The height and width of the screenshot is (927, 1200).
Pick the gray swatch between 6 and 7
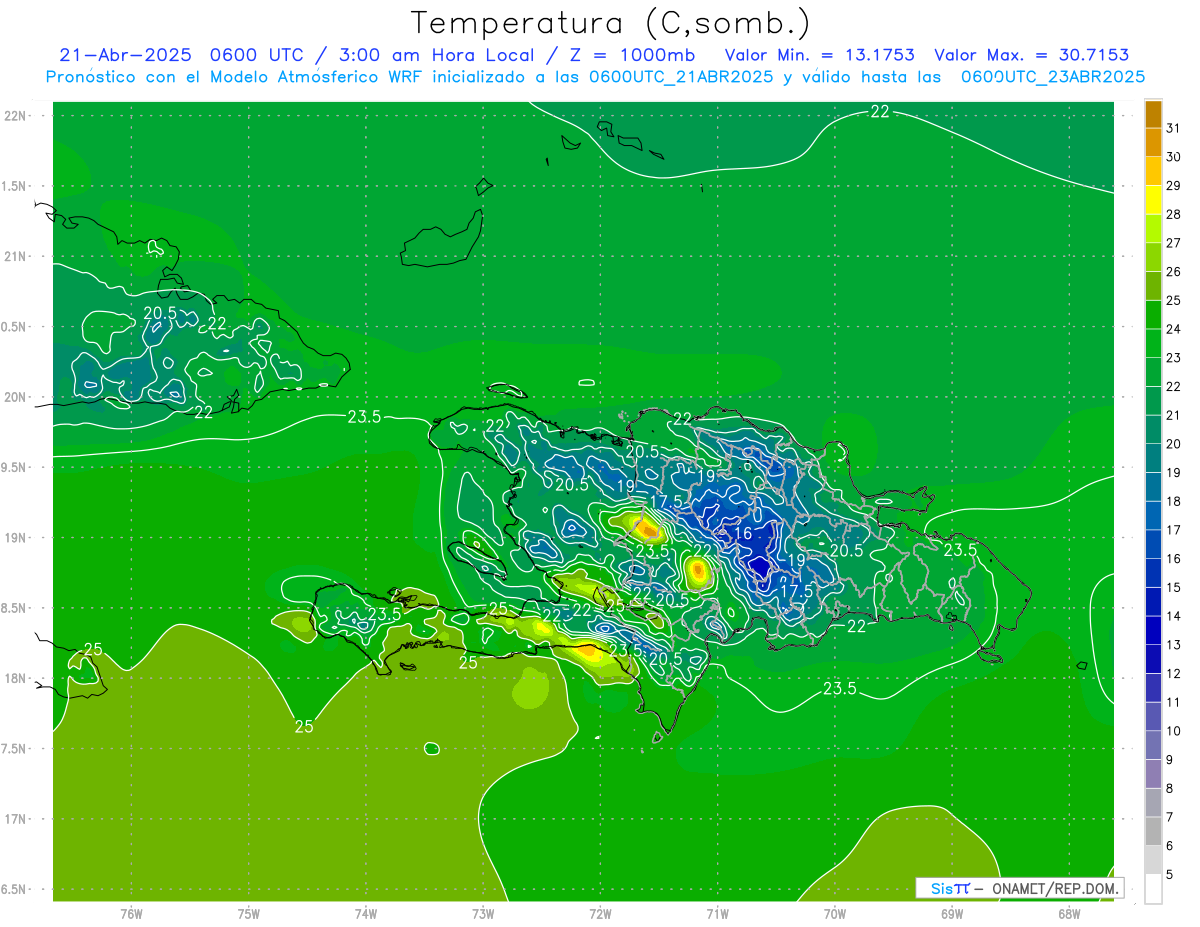point(1153,832)
